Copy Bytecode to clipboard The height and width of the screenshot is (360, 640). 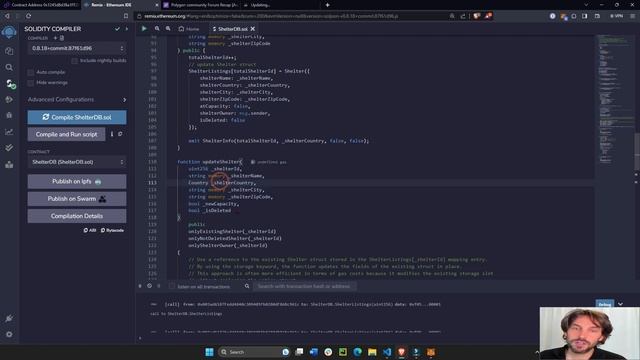[112, 230]
